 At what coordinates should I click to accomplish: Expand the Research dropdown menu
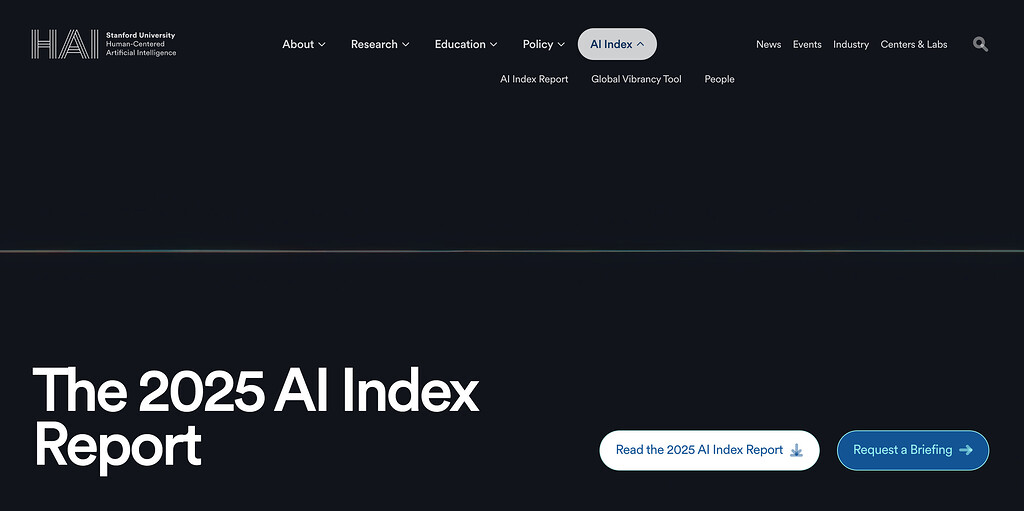point(380,44)
